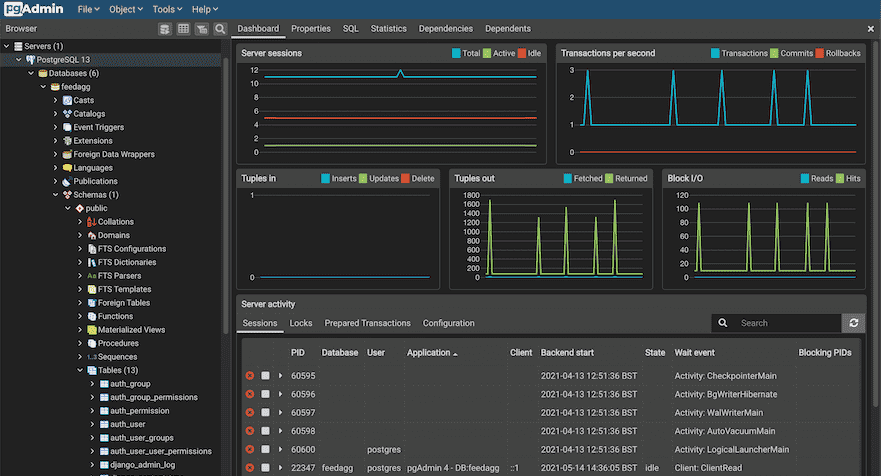Click the Collations node icon
881x476 pixels.
(92, 221)
